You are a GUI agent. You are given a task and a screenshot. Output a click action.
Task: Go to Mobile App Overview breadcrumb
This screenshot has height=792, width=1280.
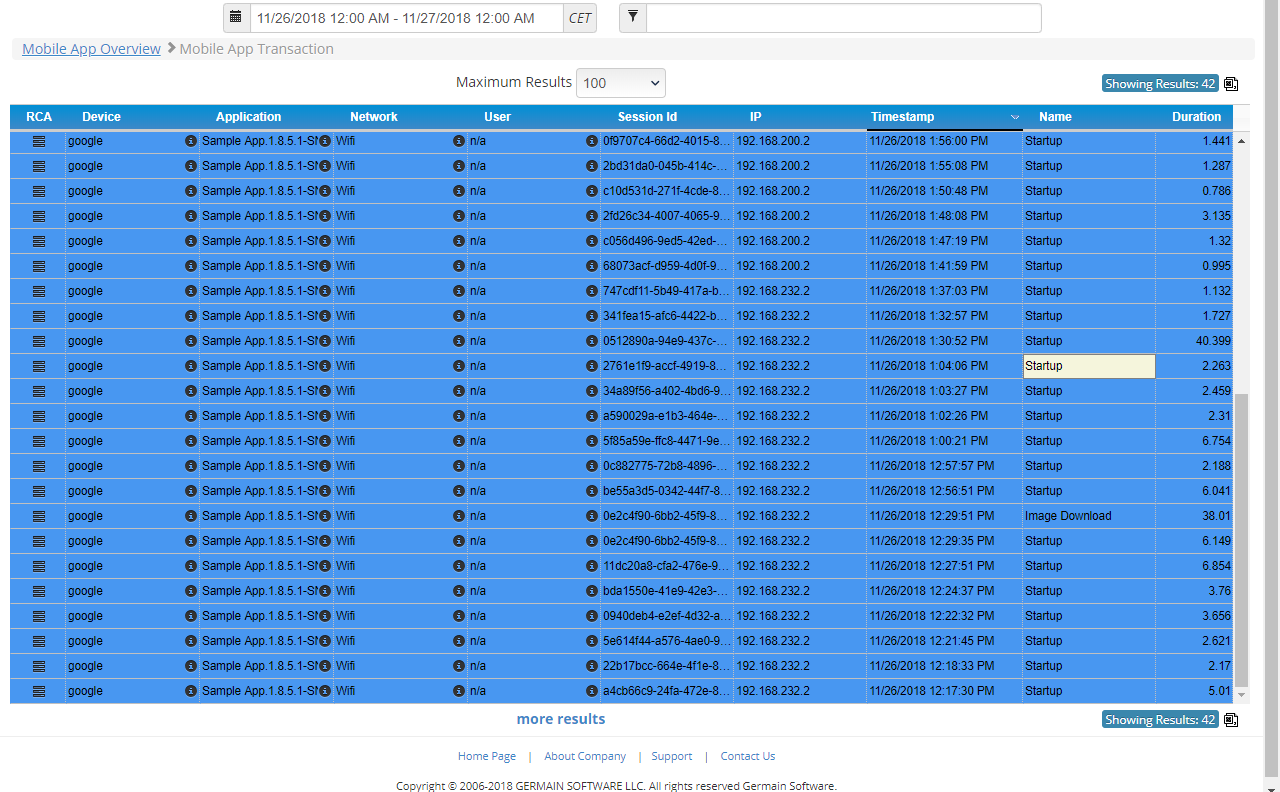(91, 49)
